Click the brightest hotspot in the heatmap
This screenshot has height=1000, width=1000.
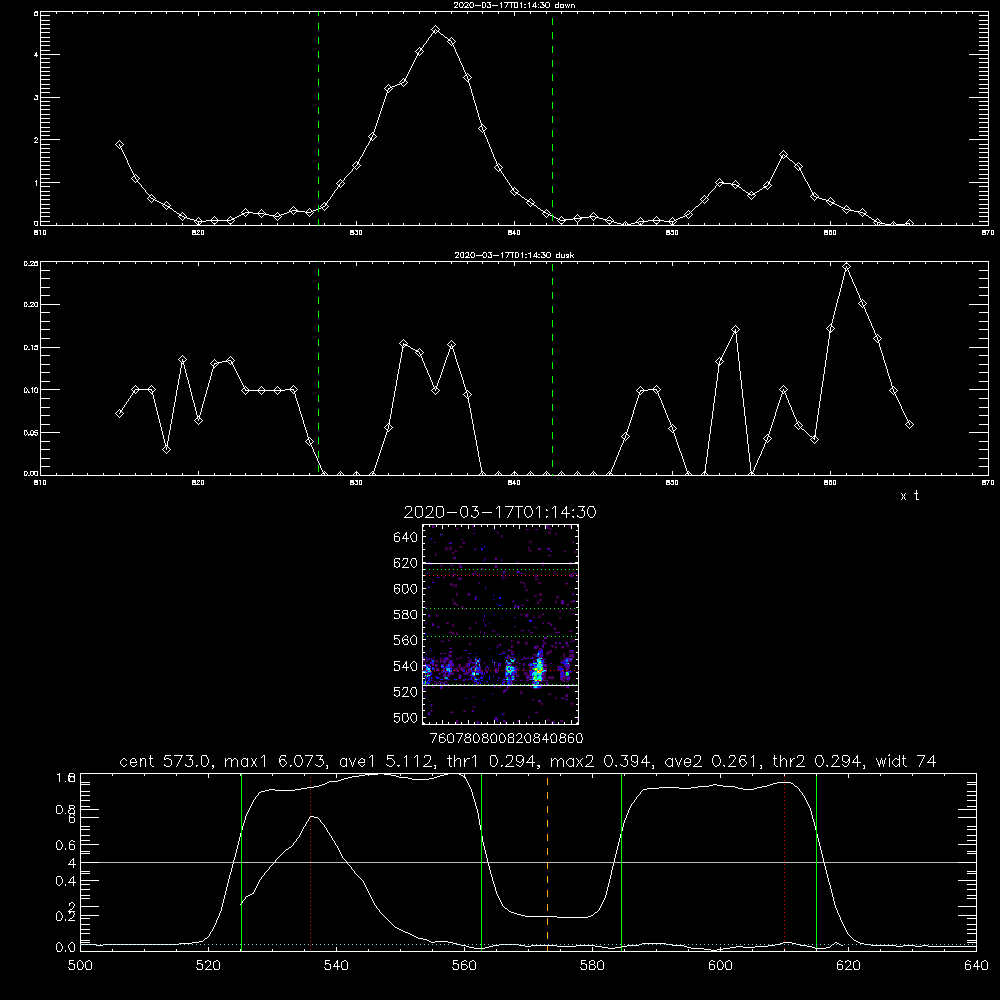point(539,670)
